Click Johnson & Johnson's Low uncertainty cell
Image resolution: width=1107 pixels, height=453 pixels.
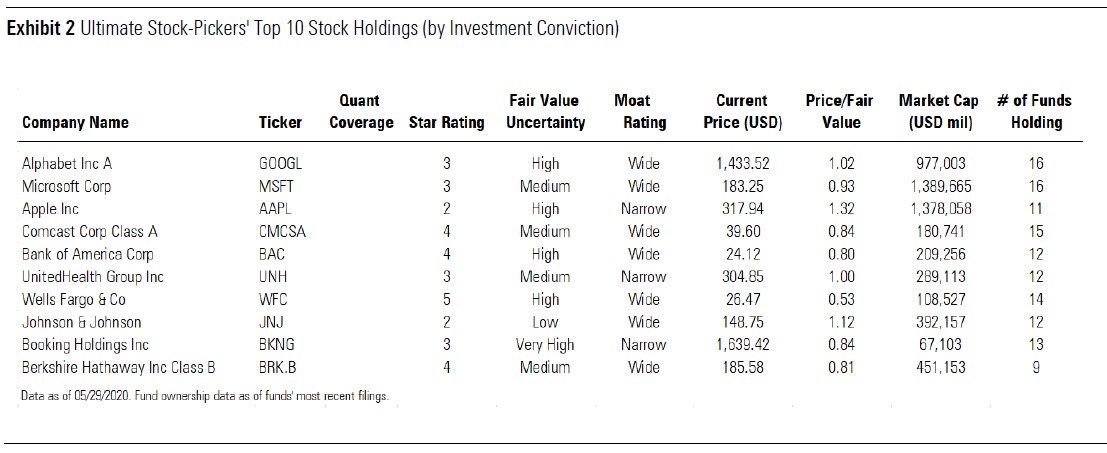click(546, 322)
